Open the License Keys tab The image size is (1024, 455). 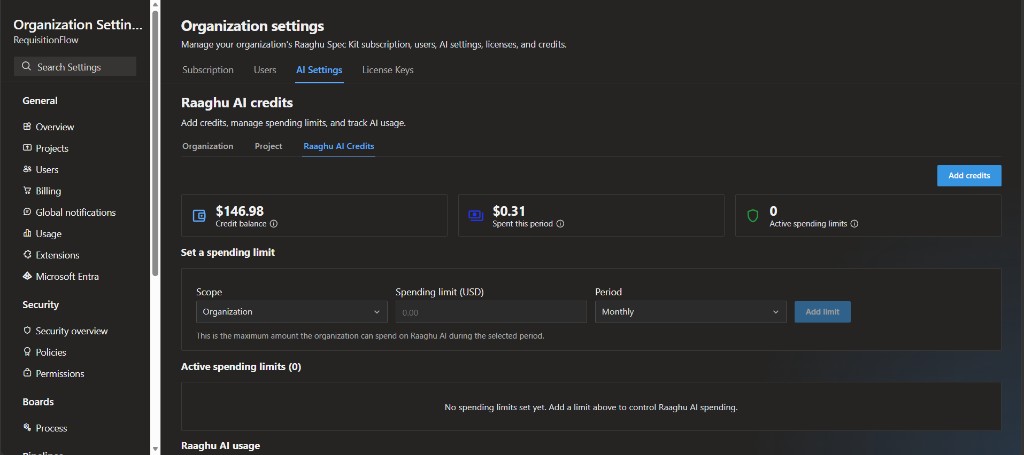click(387, 70)
